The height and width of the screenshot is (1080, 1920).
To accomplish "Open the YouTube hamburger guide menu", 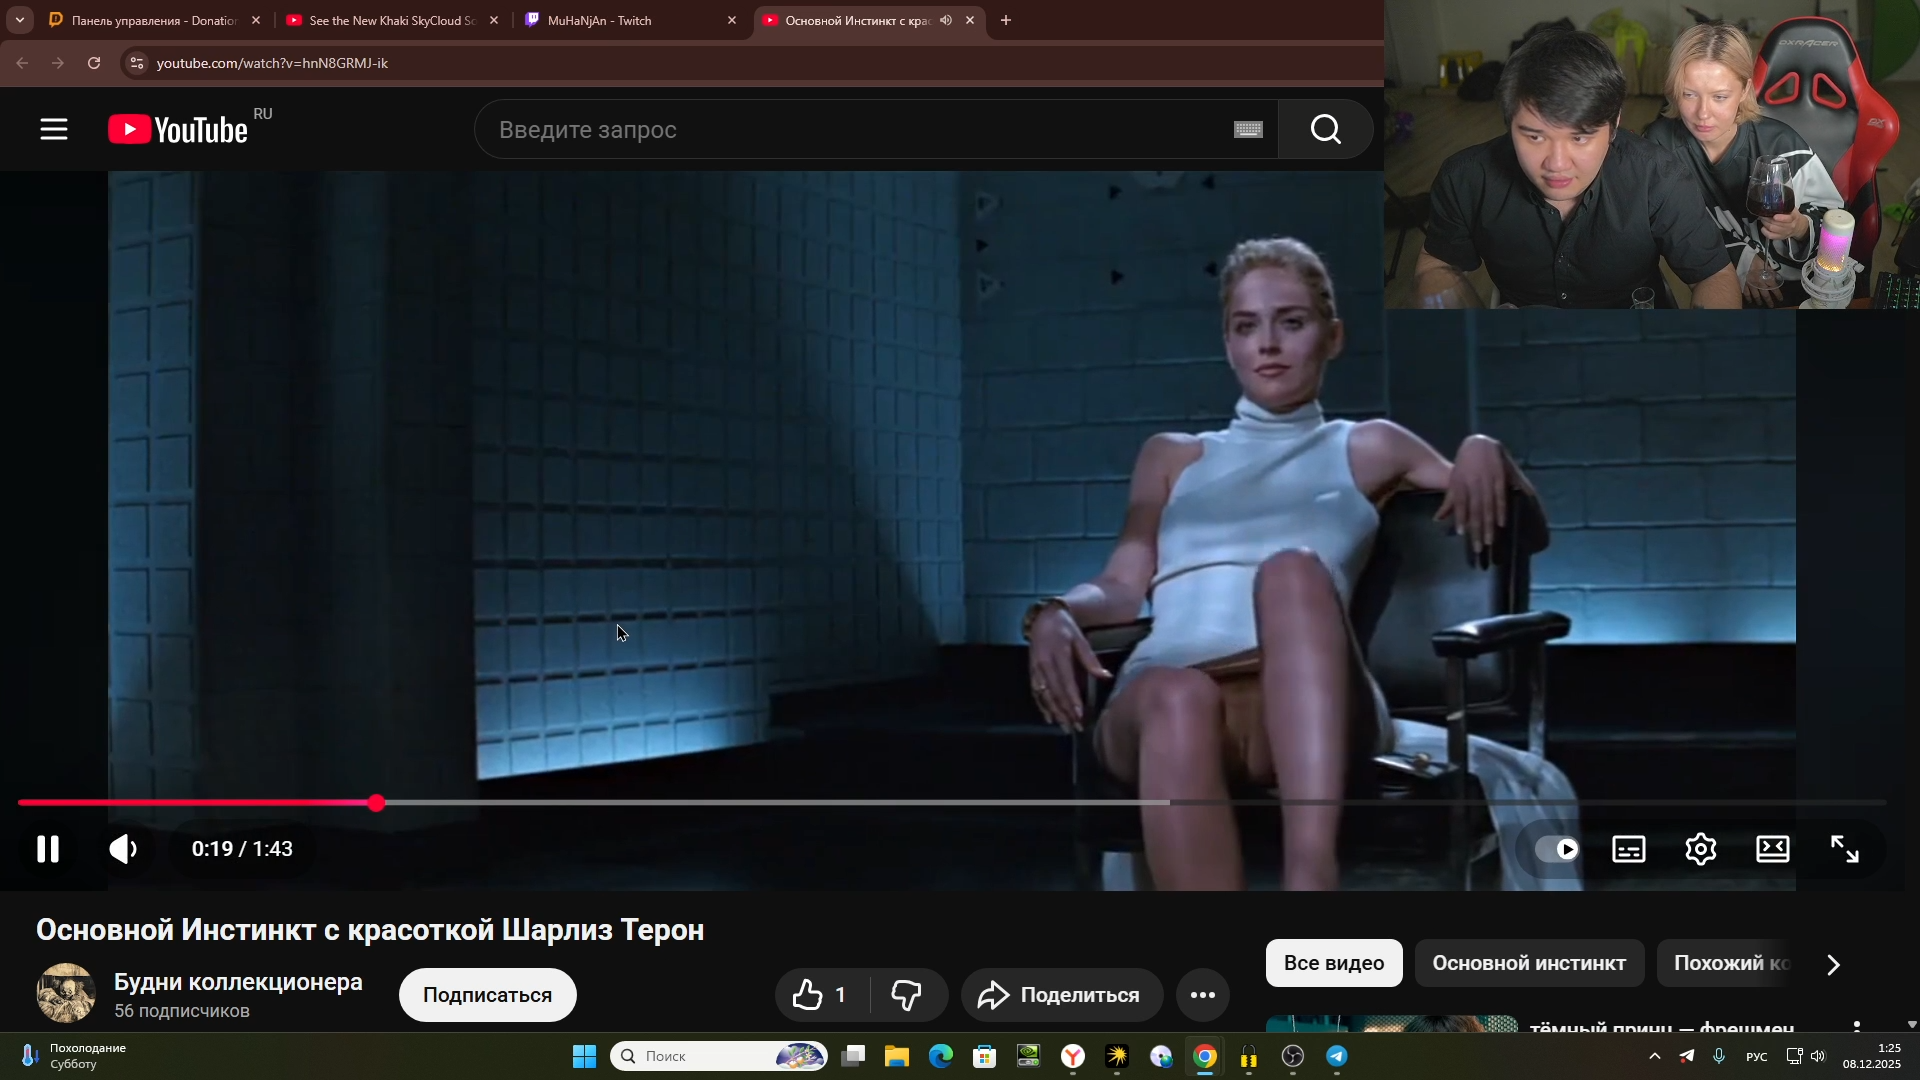I will (54, 129).
